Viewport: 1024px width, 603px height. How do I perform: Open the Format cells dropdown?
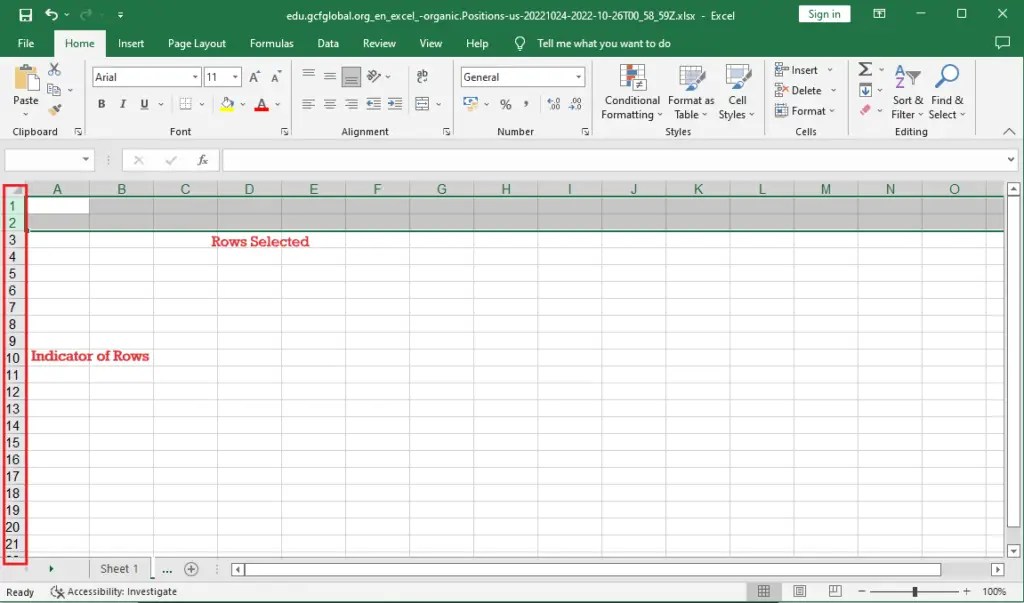click(805, 111)
